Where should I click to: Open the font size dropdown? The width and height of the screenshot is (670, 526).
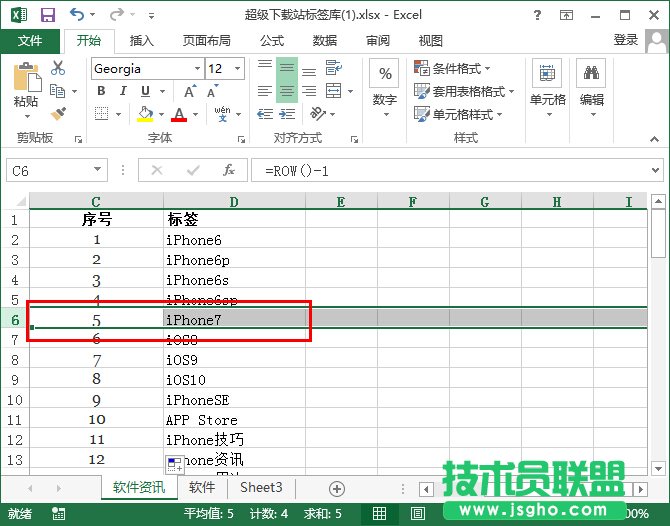[237, 69]
